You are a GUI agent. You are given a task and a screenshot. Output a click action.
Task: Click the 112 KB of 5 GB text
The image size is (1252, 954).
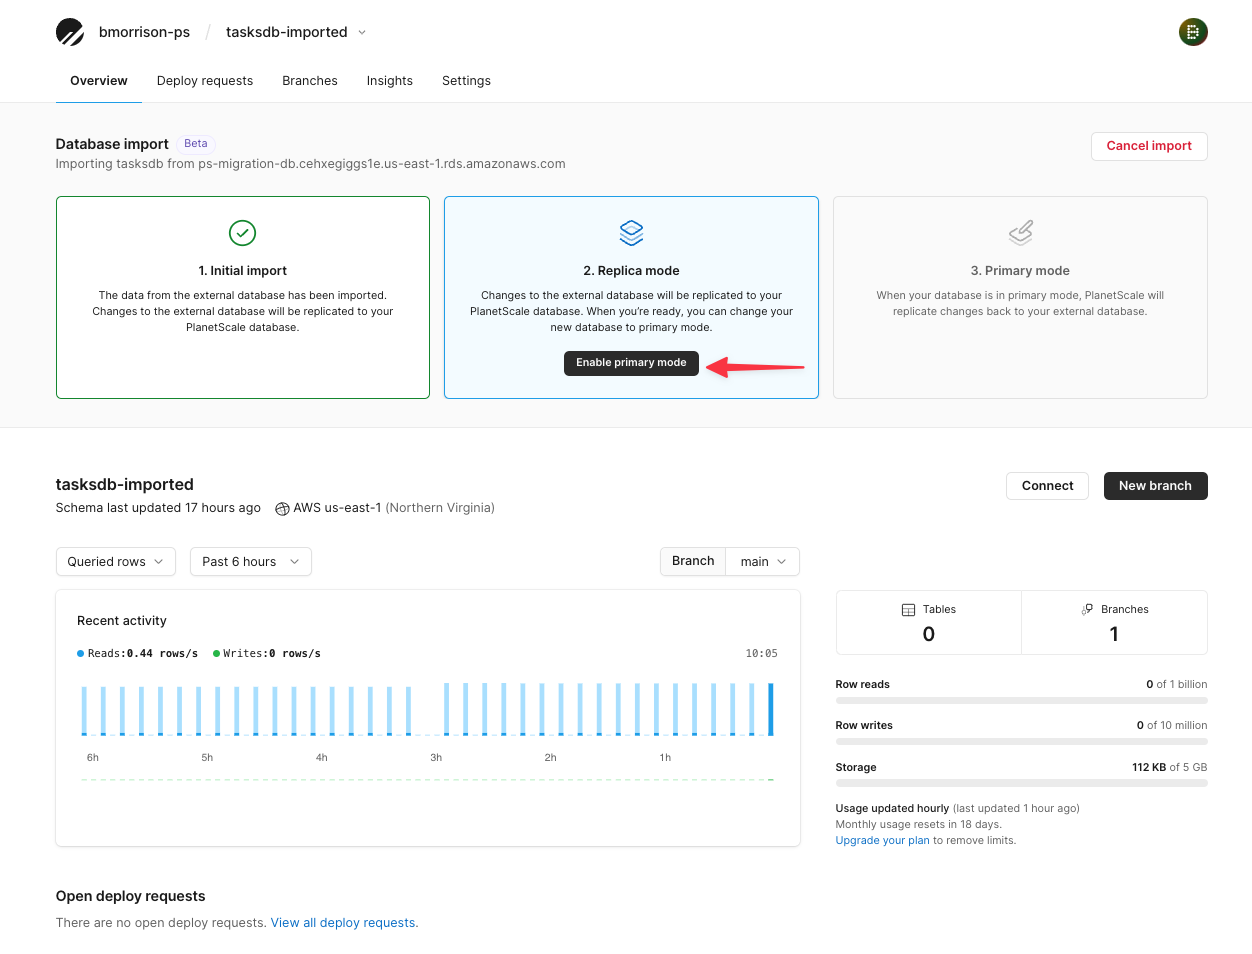[1169, 768]
